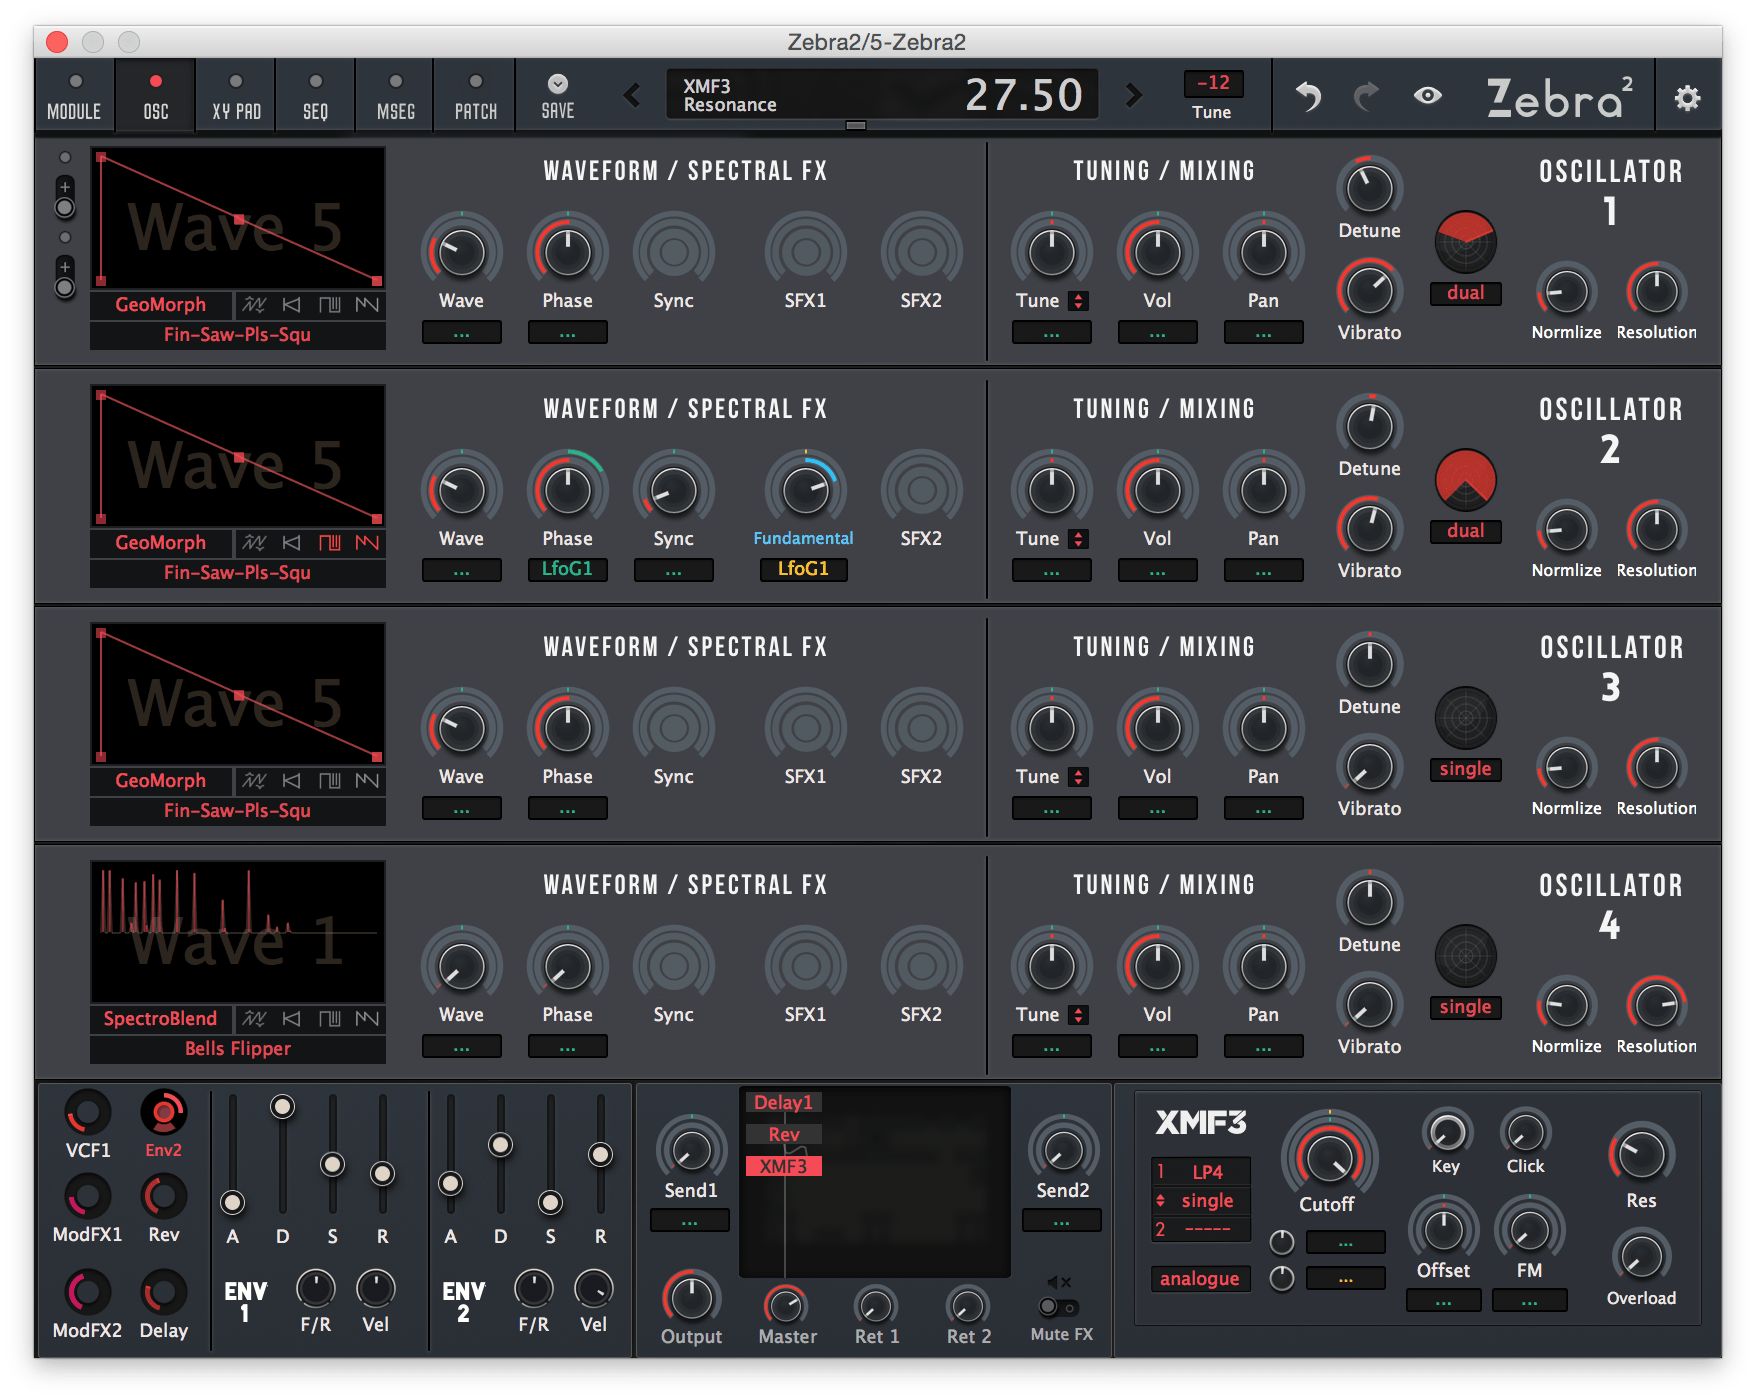This screenshot has height=1400, width=1756.
Task: Click the ModFX1 knob
Action: (88, 1196)
